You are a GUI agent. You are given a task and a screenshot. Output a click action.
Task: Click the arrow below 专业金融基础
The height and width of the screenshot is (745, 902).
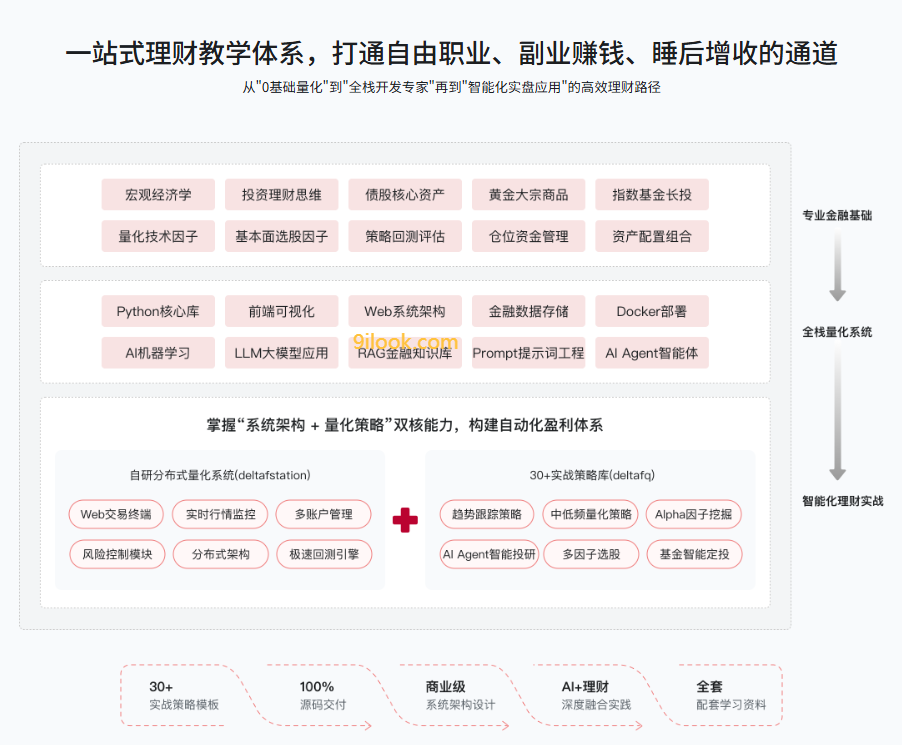point(838,266)
